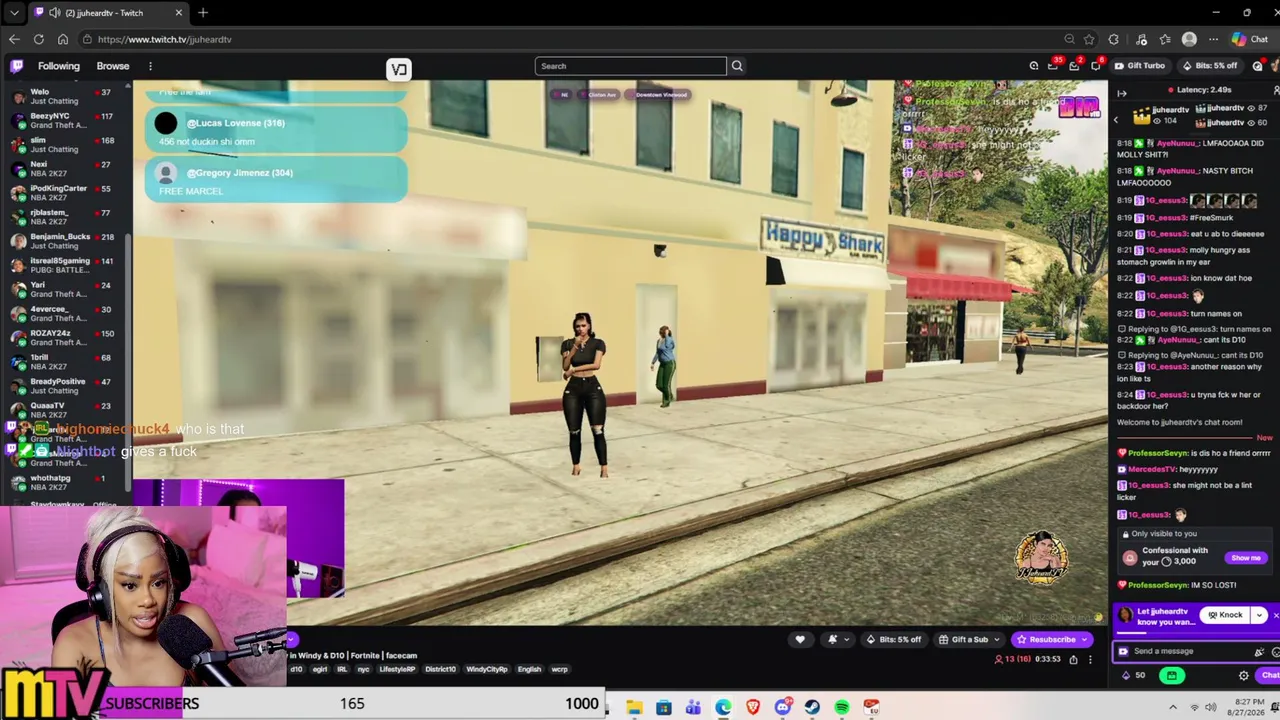Open the Twitch home logo
Viewport: 1280px width, 720px height.
click(16, 66)
